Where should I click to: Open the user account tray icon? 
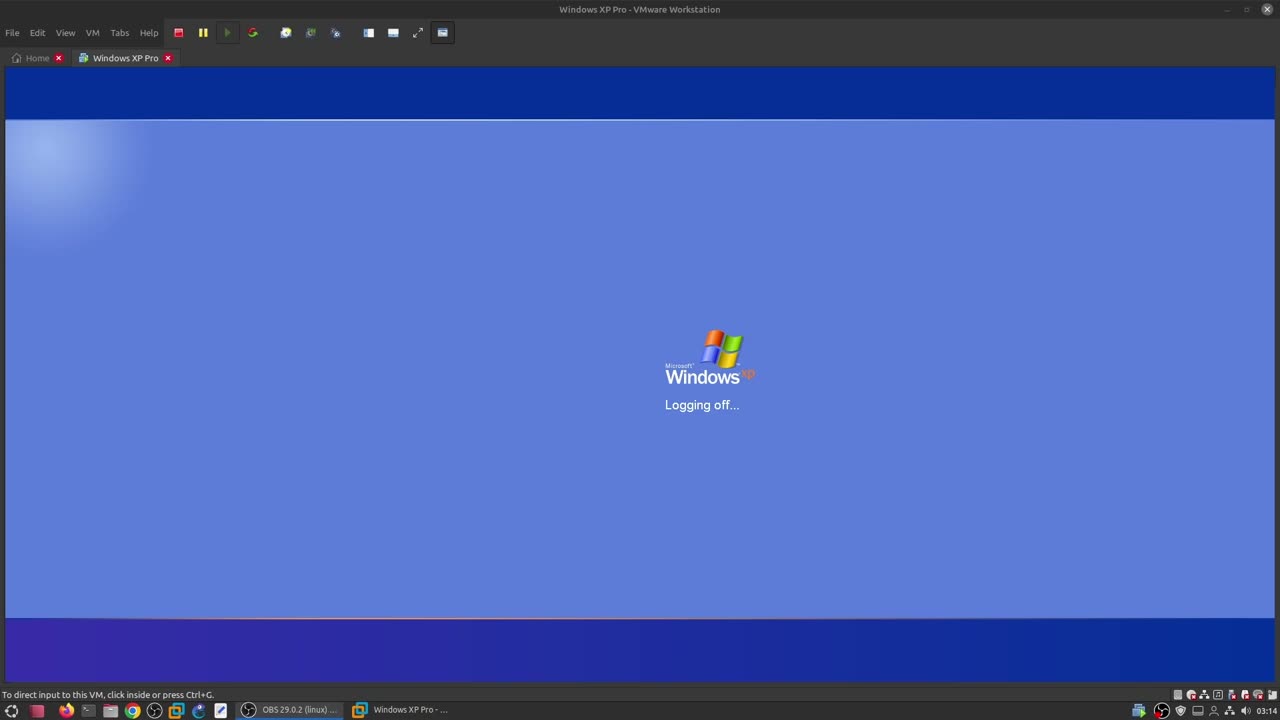pos(1214,711)
